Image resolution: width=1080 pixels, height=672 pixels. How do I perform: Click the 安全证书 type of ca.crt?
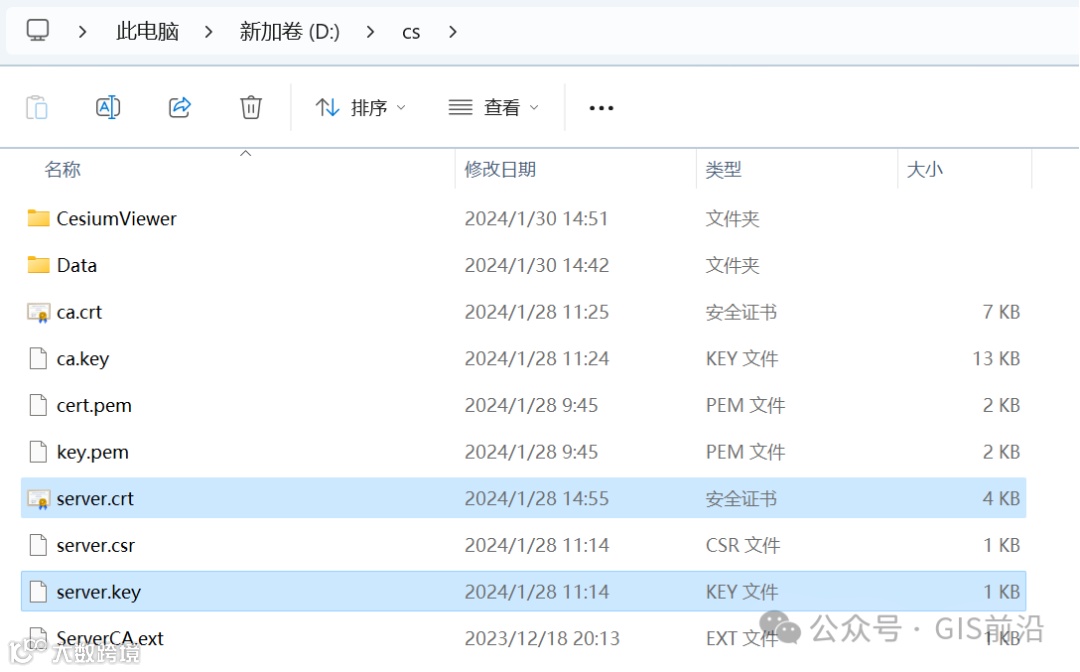741,313
